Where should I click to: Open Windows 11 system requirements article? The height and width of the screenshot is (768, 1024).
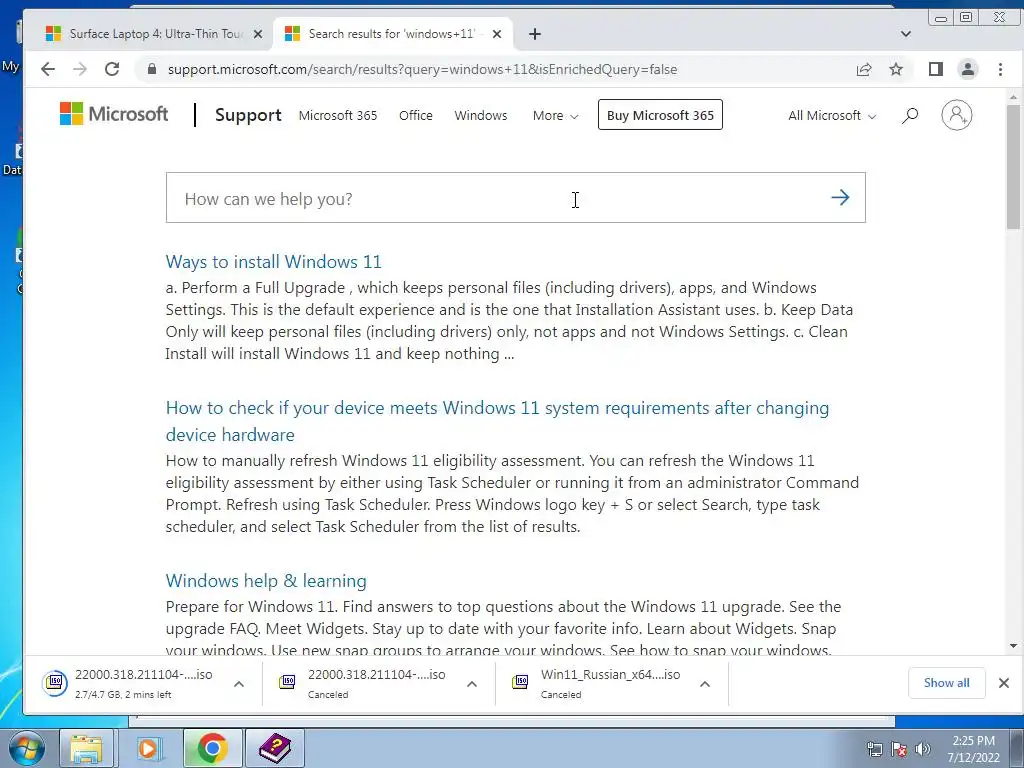tap(497, 421)
